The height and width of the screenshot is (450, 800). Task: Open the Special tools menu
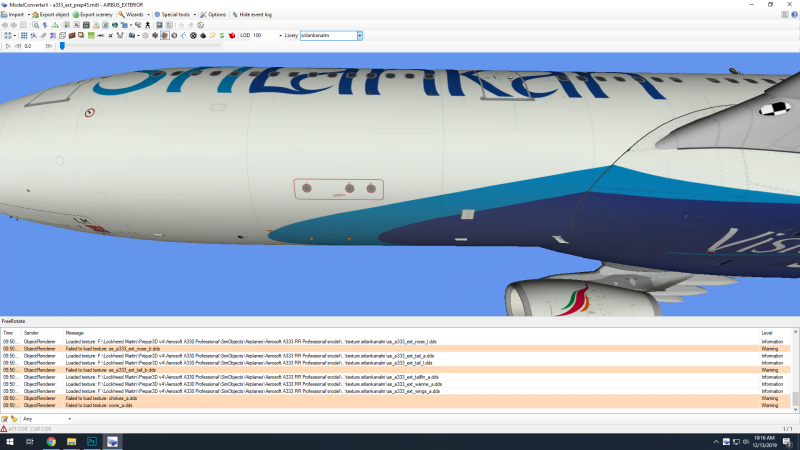click(x=172, y=15)
